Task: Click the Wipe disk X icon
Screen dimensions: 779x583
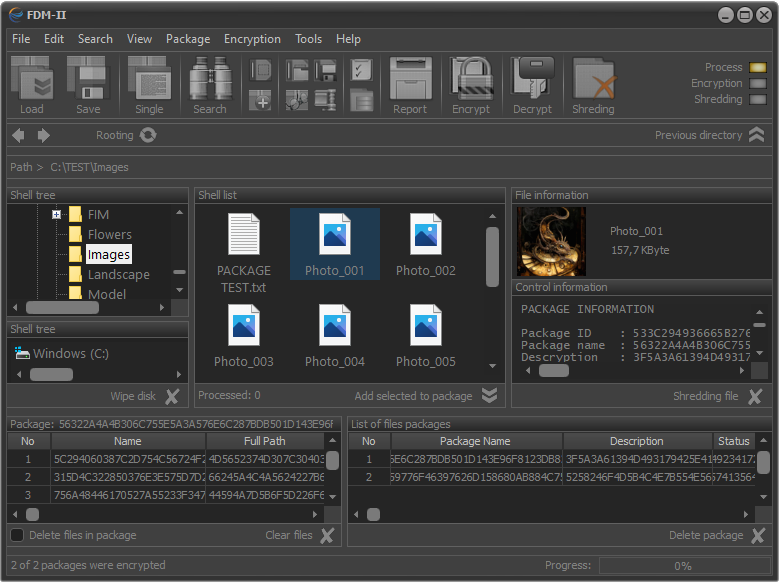Action: point(172,397)
